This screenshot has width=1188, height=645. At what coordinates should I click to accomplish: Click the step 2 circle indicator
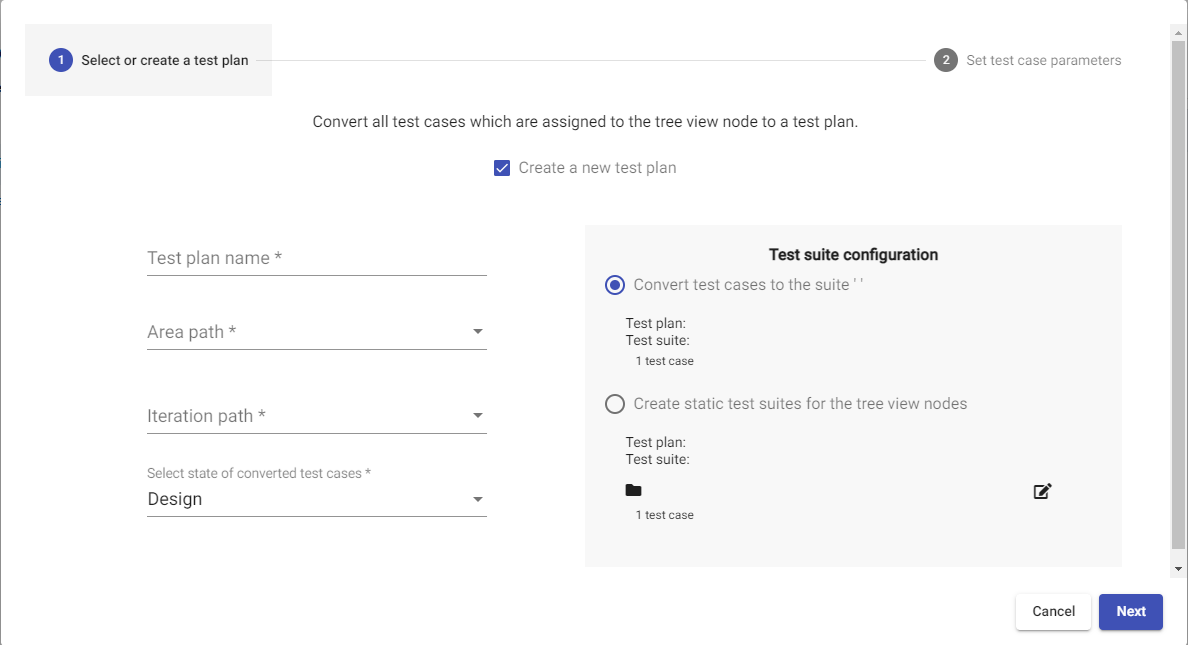(945, 60)
